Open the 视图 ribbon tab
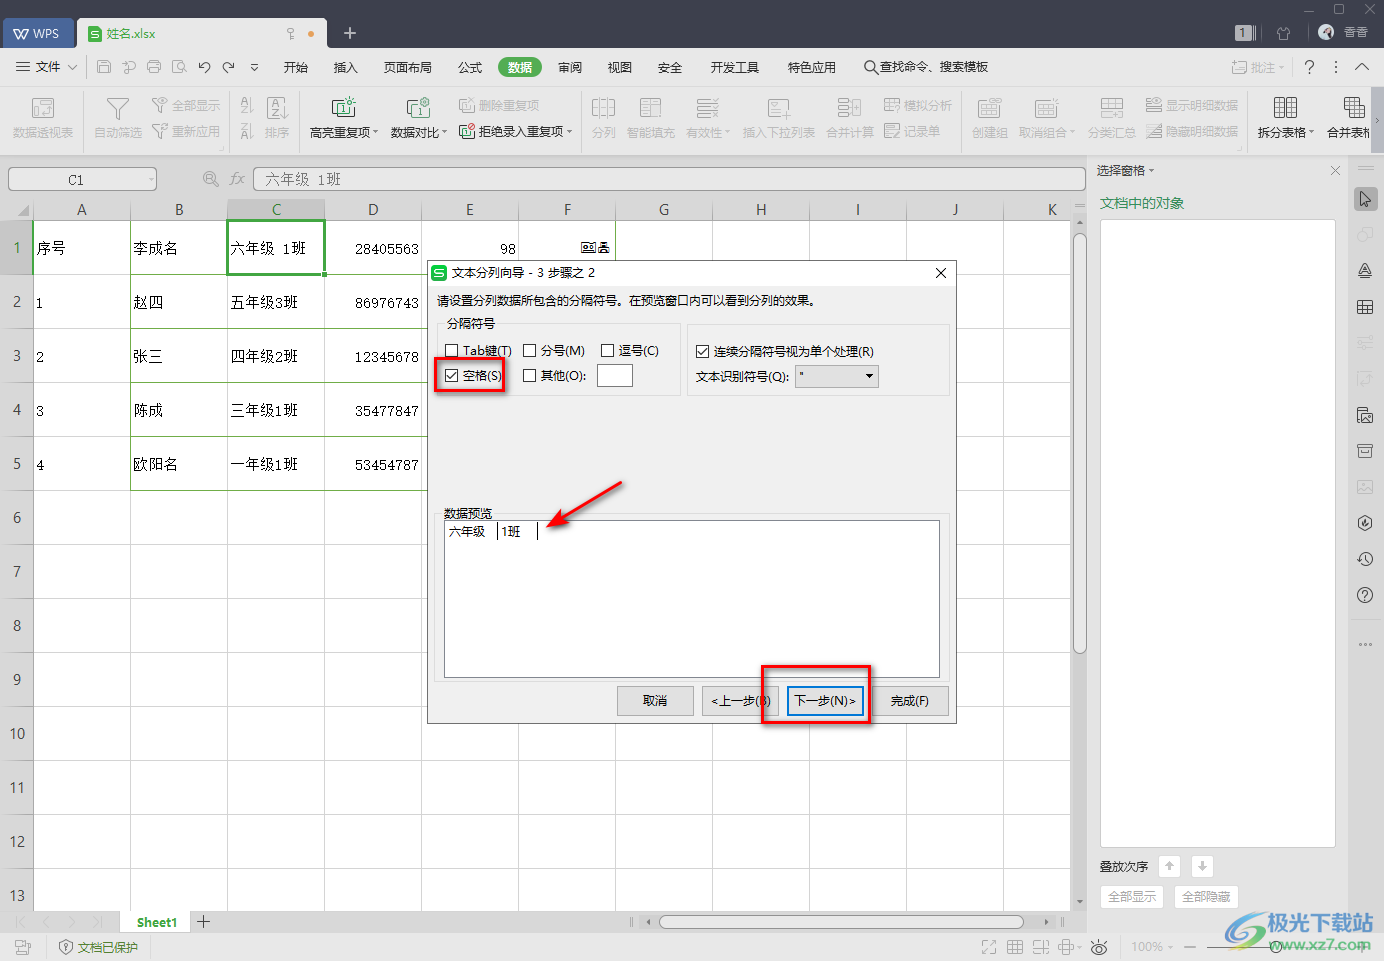The image size is (1384, 961). [x=620, y=67]
